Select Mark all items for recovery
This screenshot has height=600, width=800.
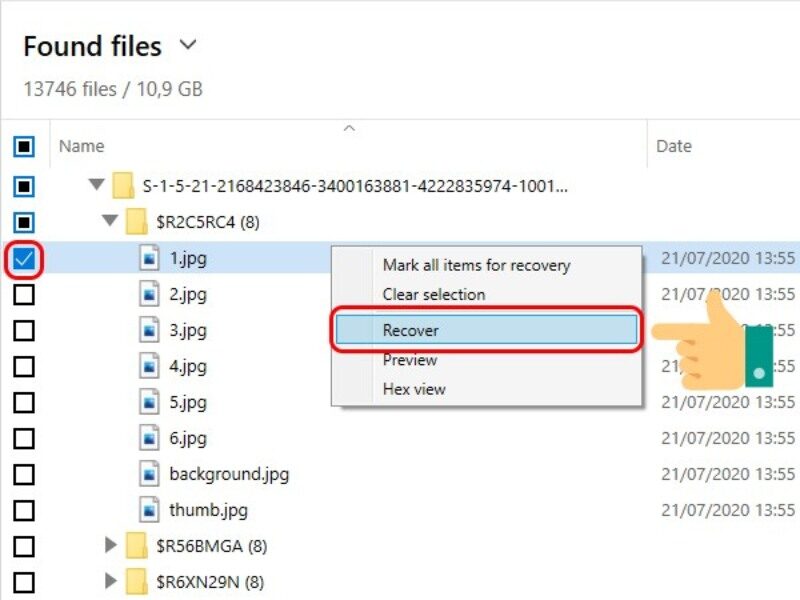coord(477,265)
